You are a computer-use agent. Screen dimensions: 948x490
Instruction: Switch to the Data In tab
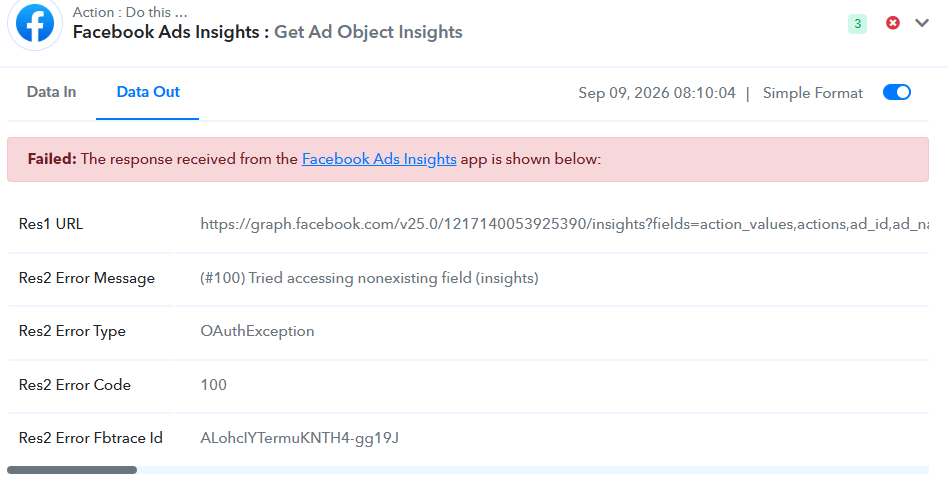pyautogui.click(x=51, y=92)
